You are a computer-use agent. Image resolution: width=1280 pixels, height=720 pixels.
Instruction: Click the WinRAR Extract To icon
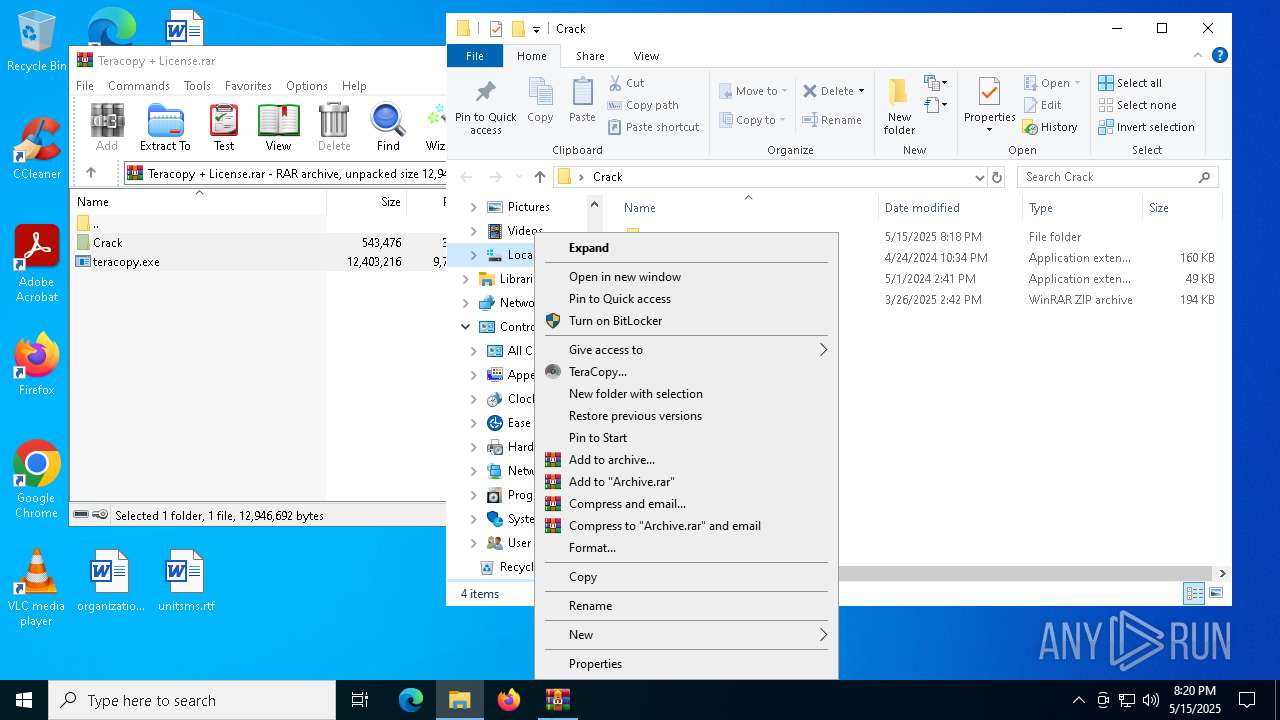pos(165,127)
